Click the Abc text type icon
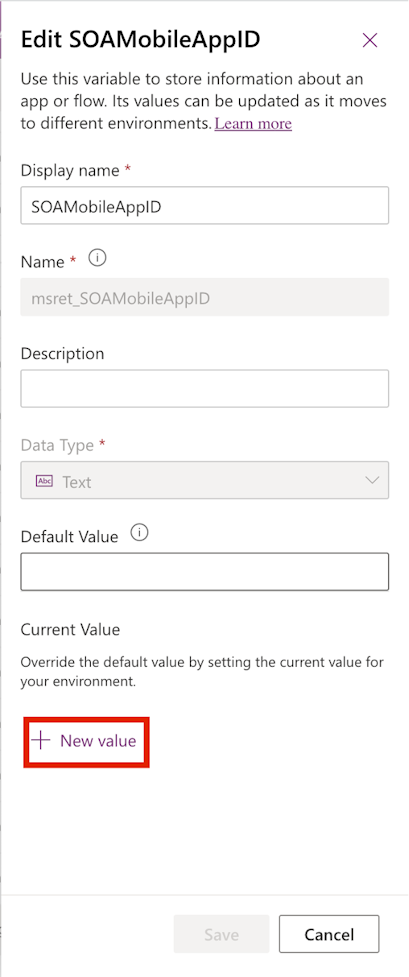 [44, 481]
